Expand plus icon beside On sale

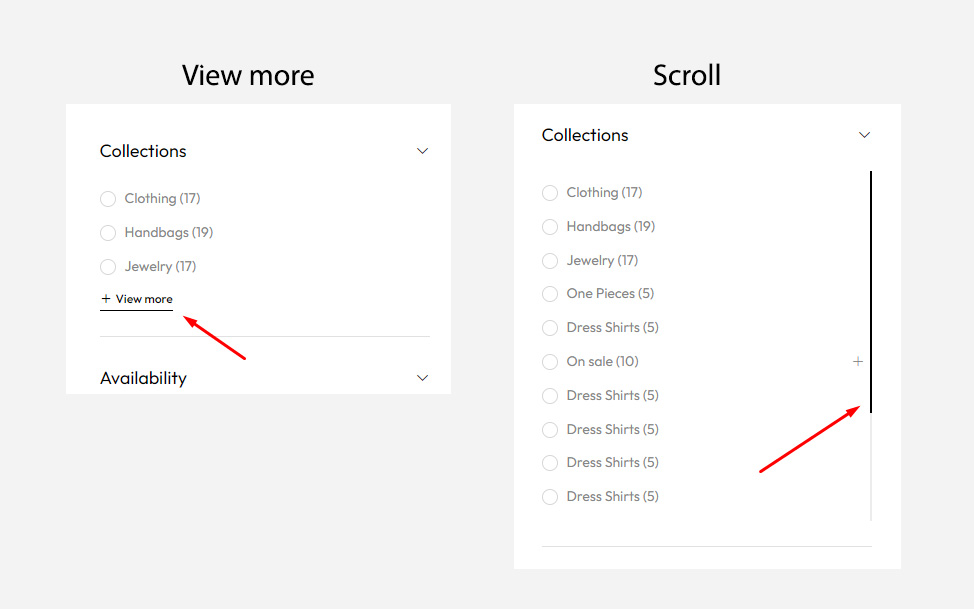point(857,361)
